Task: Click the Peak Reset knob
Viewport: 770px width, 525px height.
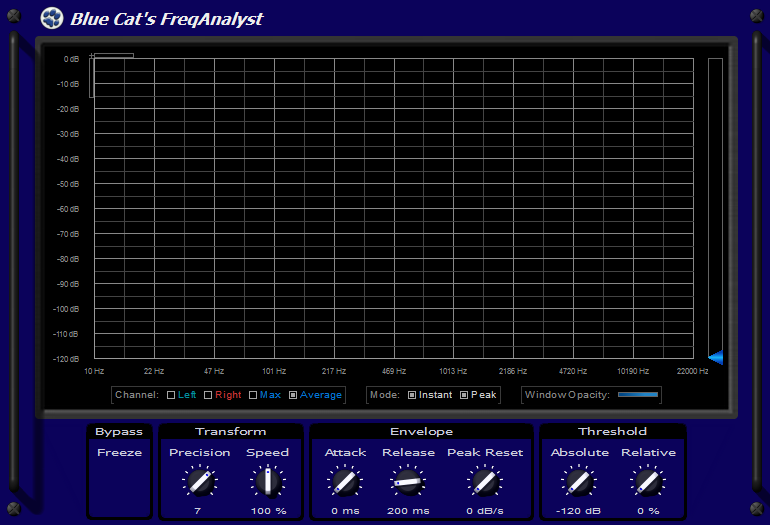Action: click(x=485, y=482)
